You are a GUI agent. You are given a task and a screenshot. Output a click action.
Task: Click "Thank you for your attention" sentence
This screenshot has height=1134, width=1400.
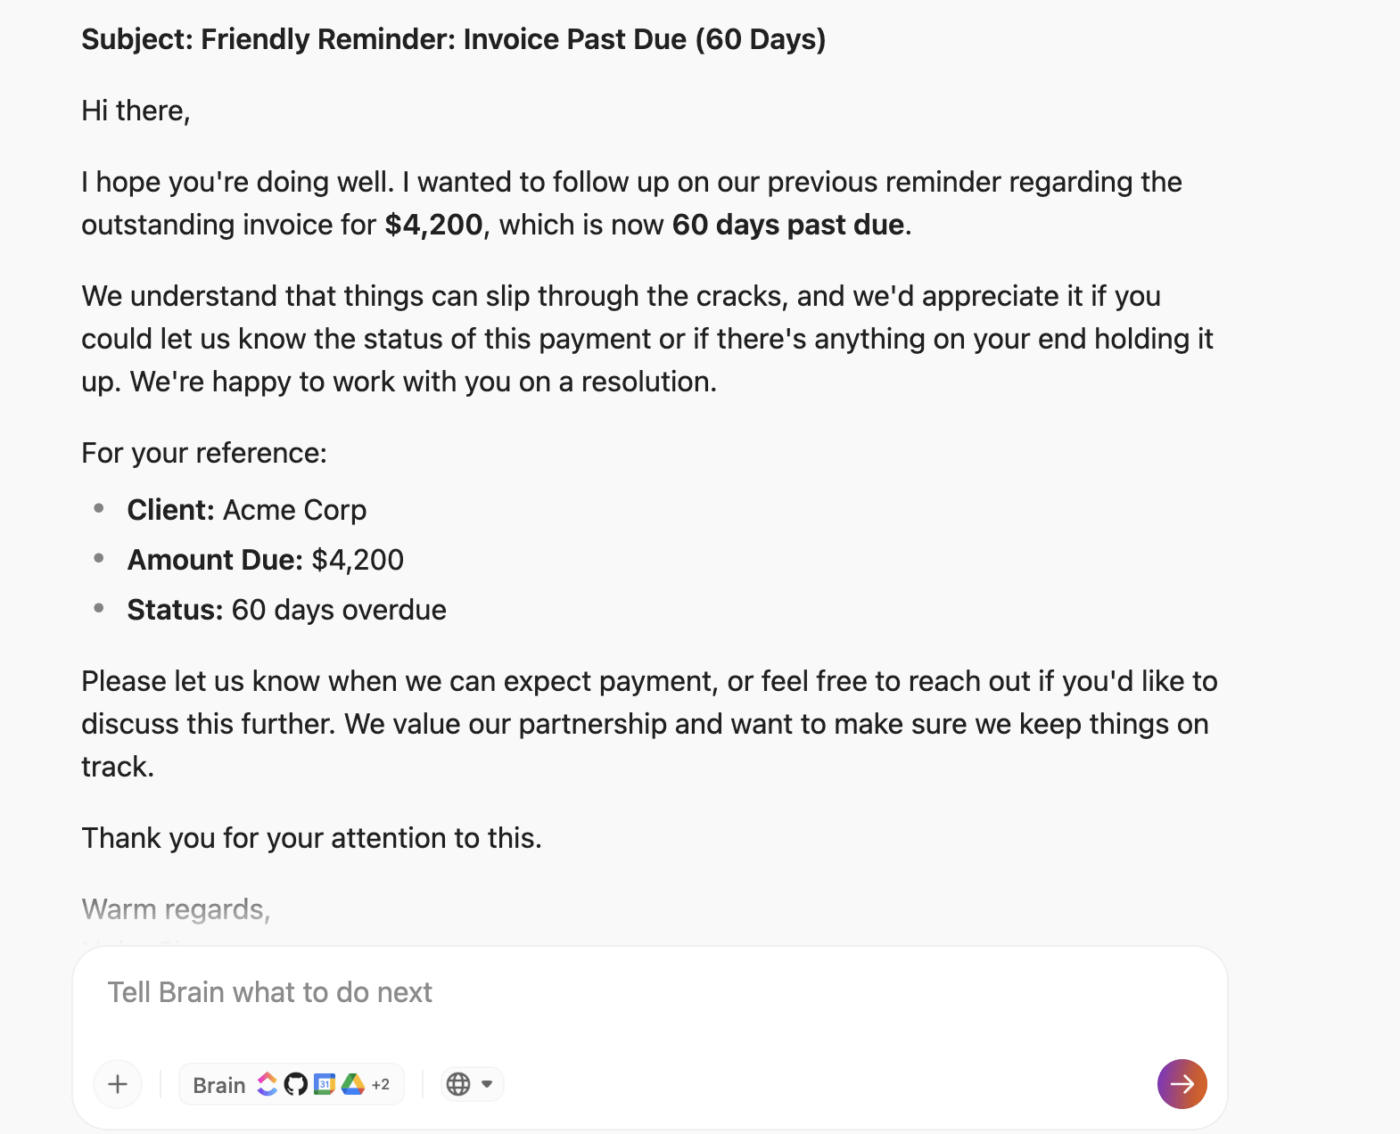click(312, 838)
